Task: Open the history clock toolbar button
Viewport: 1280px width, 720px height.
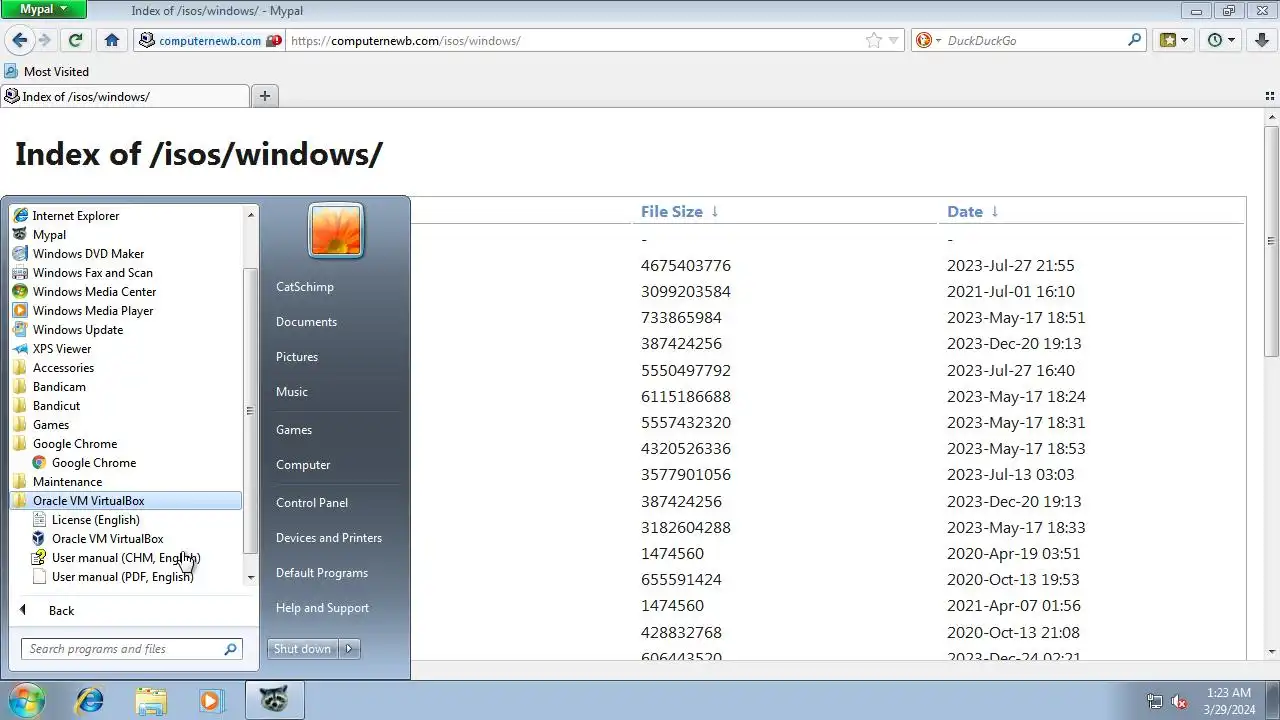Action: point(1221,40)
